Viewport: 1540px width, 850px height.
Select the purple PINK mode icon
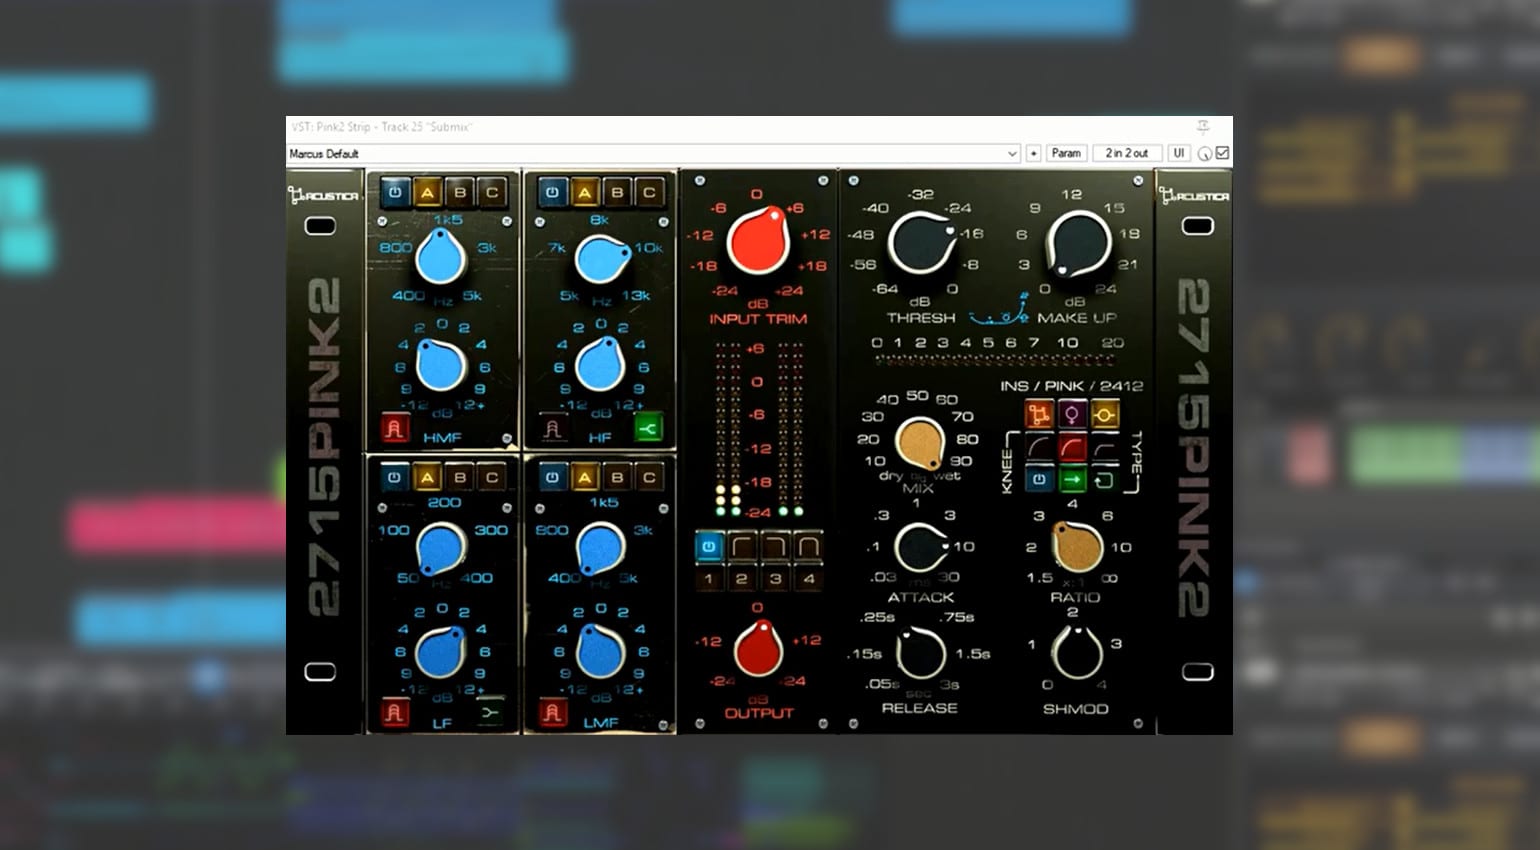tap(1071, 414)
